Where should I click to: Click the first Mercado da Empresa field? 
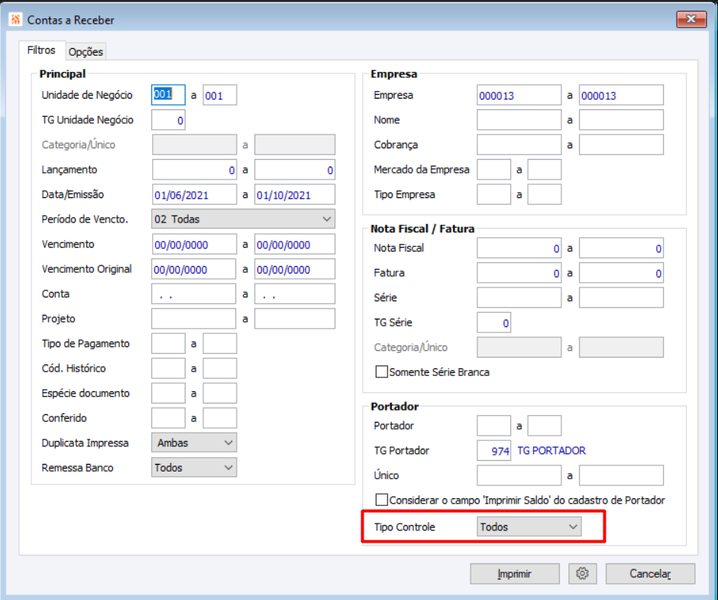(x=494, y=169)
